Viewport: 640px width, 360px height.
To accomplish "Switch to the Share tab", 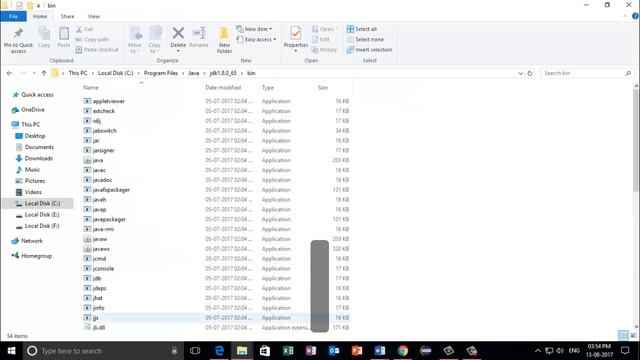I will coord(67,16).
